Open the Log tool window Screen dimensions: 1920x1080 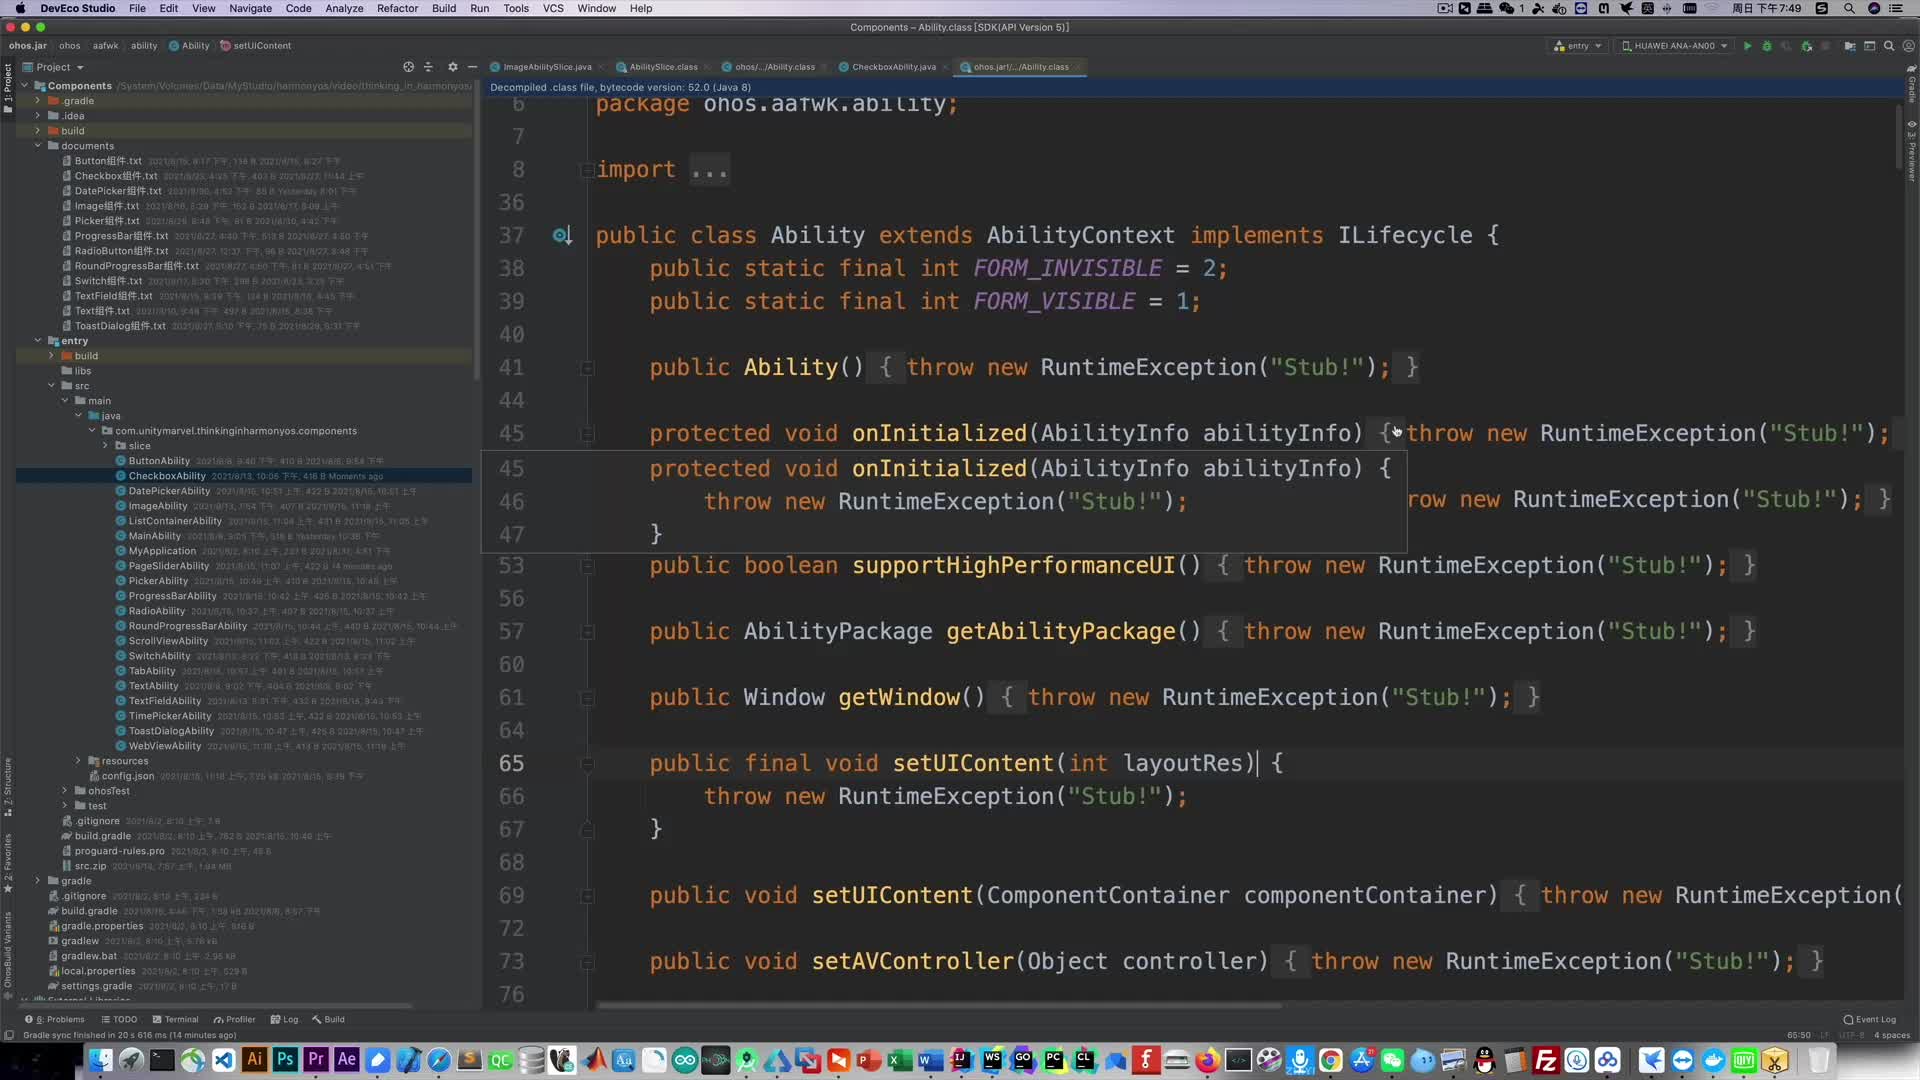285,1019
